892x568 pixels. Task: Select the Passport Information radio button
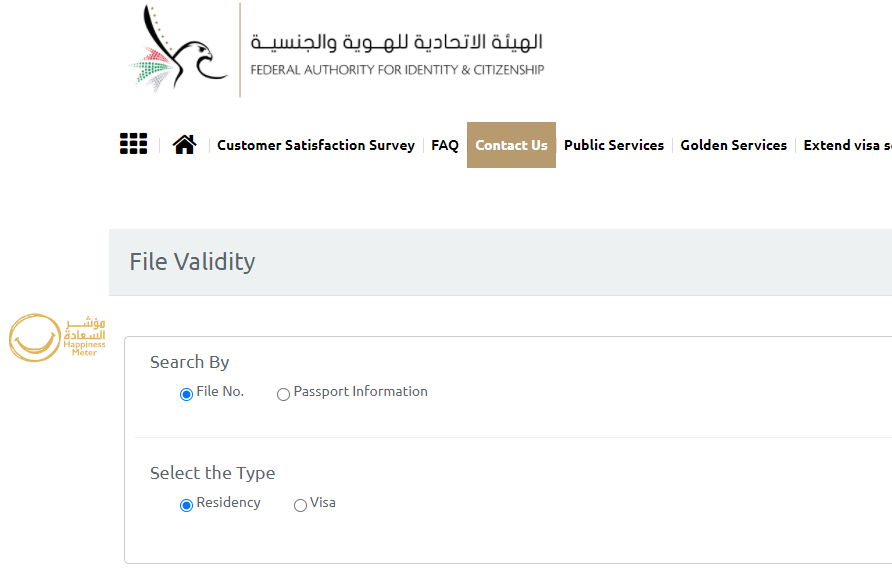pos(283,394)
